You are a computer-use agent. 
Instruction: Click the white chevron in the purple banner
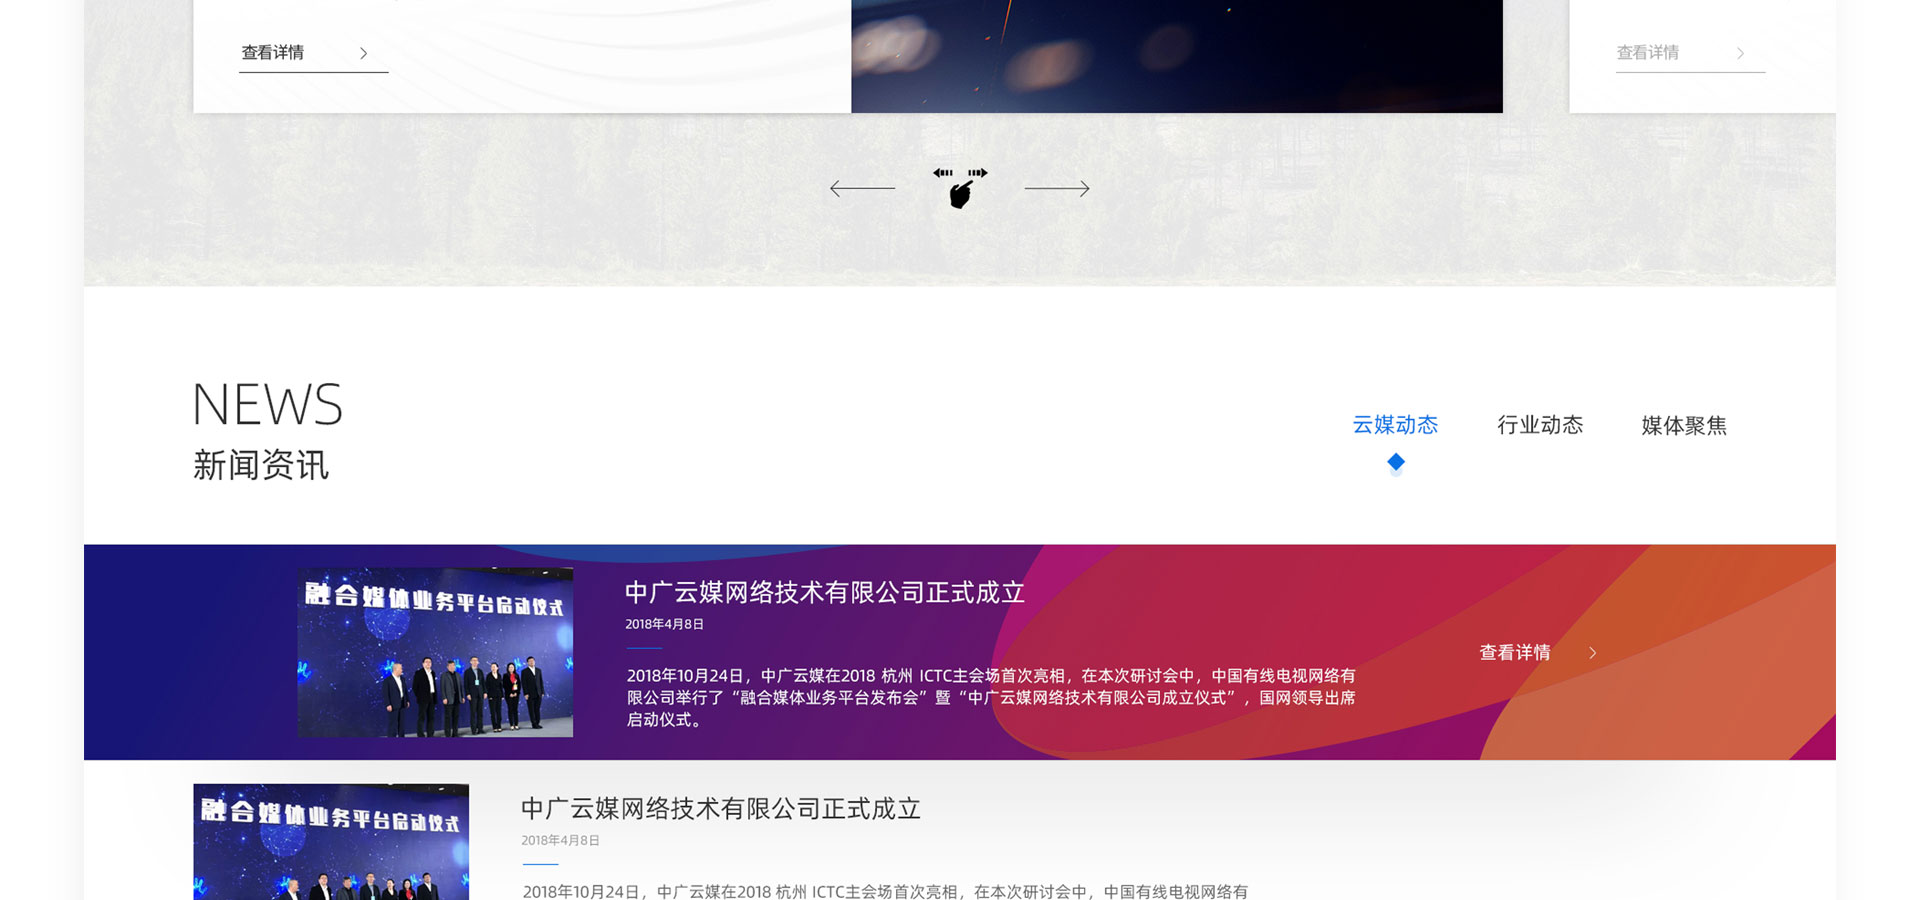1593,653
